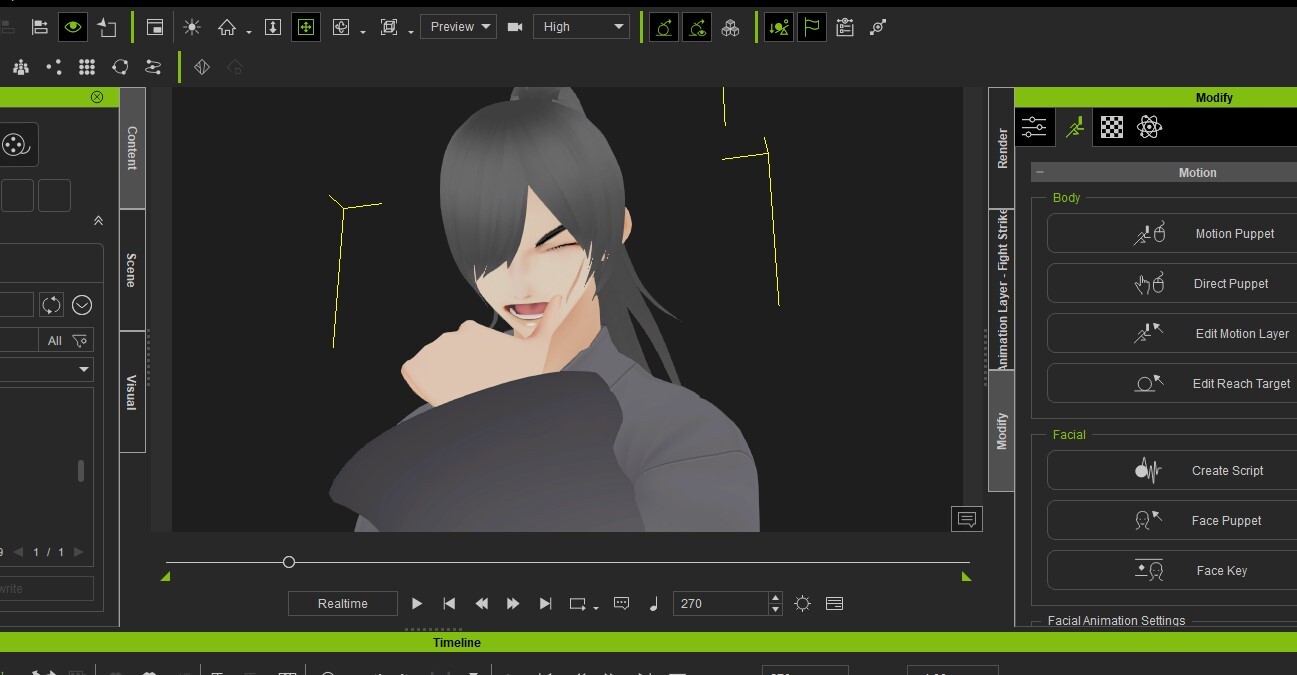The height and width of the screenshot is (675, 1297).
Task: Click the circular ring icon in second toolbar
Action: [x=120, y=67]
